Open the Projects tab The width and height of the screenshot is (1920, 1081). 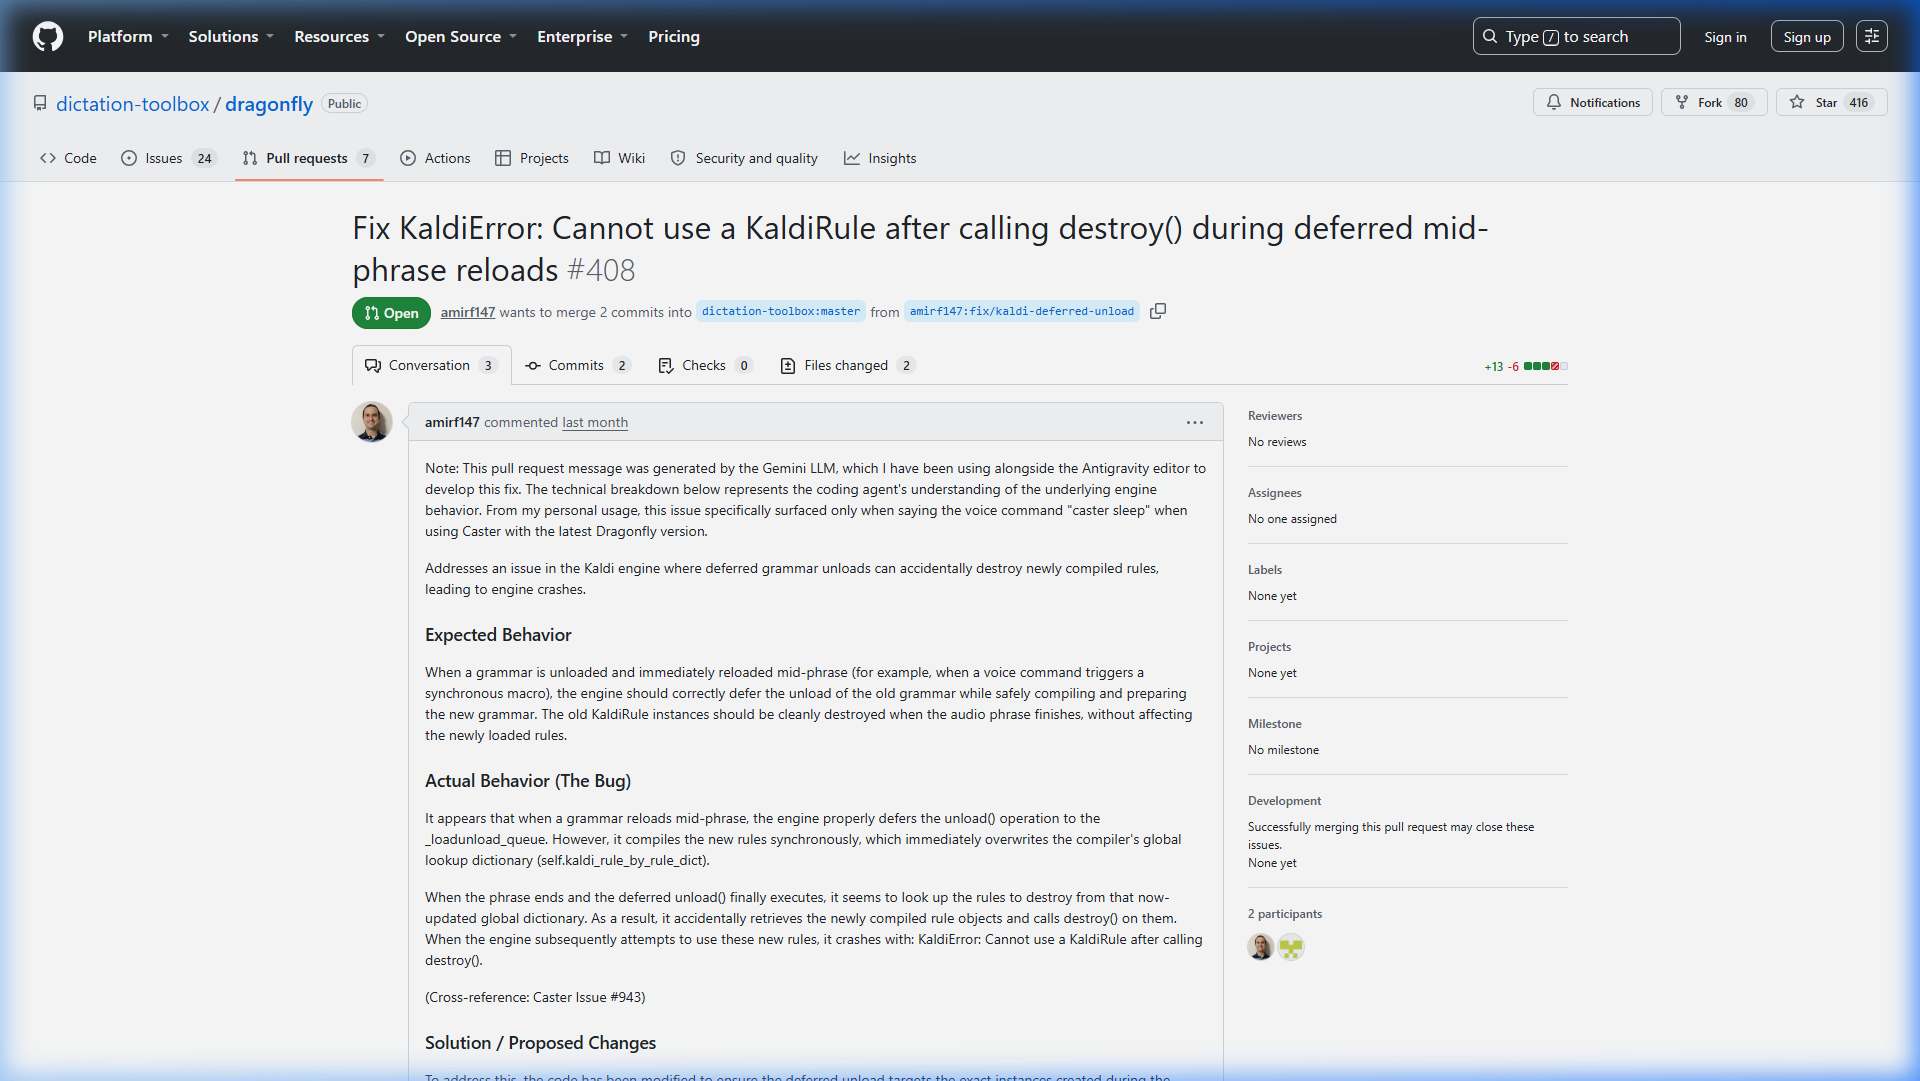[532, 158]
